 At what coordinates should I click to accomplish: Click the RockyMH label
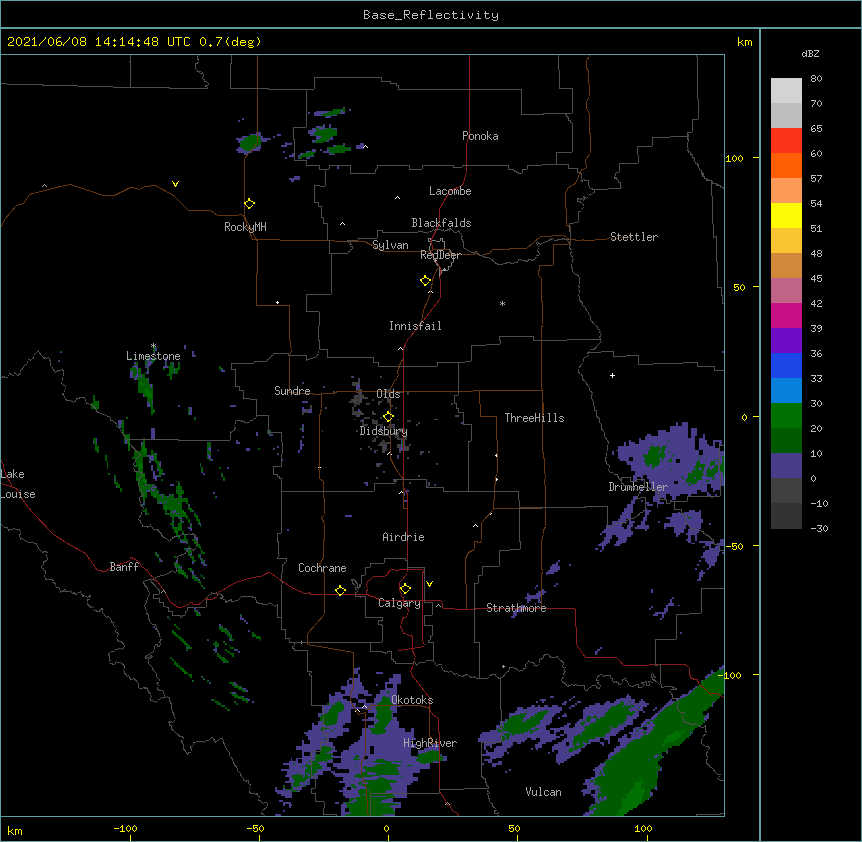[245, 227]
